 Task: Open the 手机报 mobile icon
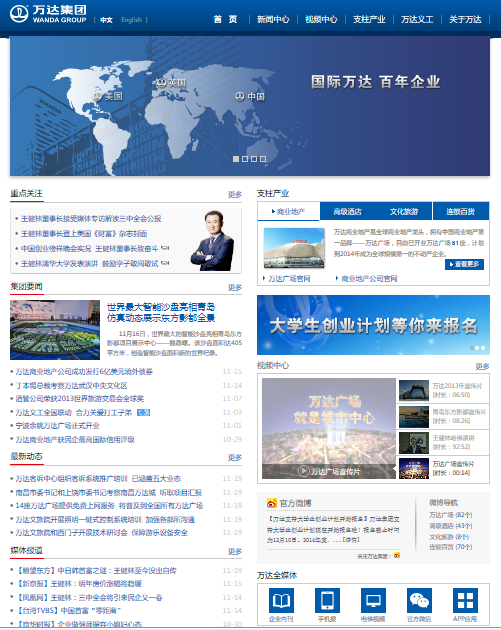point(327,600)
